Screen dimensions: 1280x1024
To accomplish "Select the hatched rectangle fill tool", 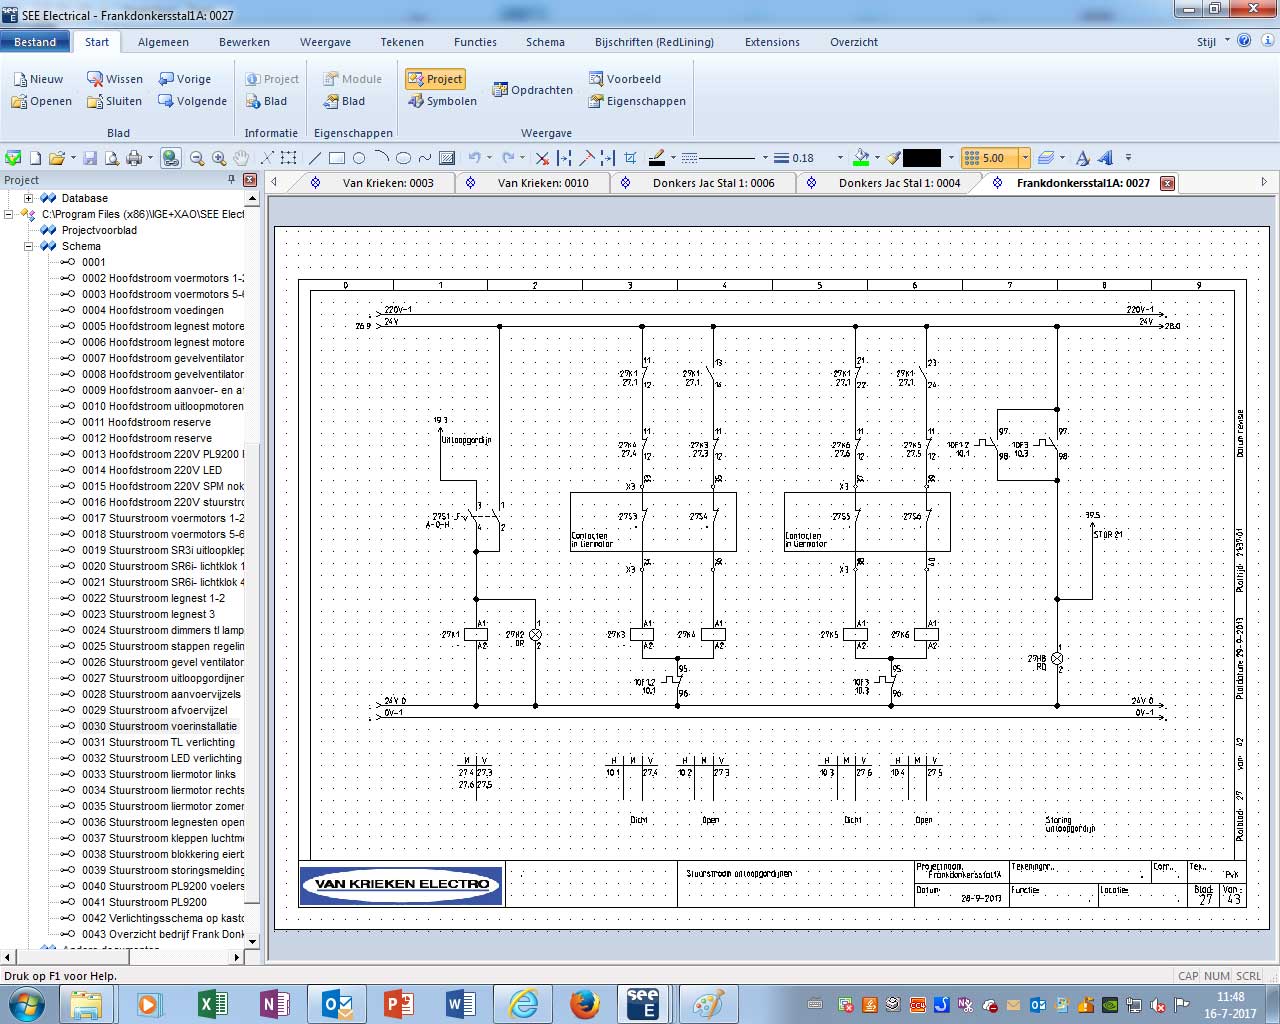I will coord(447,158).
